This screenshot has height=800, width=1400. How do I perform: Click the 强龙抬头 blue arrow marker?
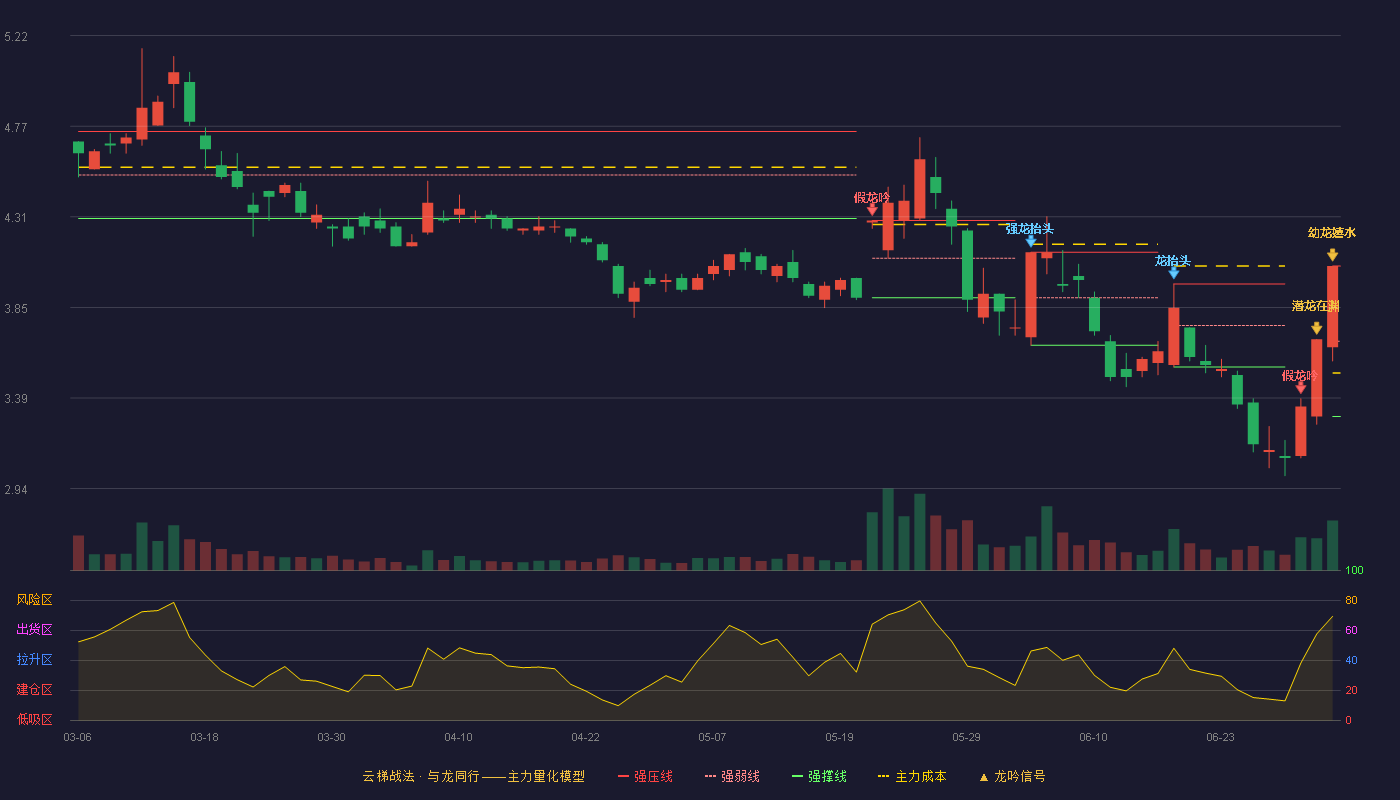(1030, 241)
